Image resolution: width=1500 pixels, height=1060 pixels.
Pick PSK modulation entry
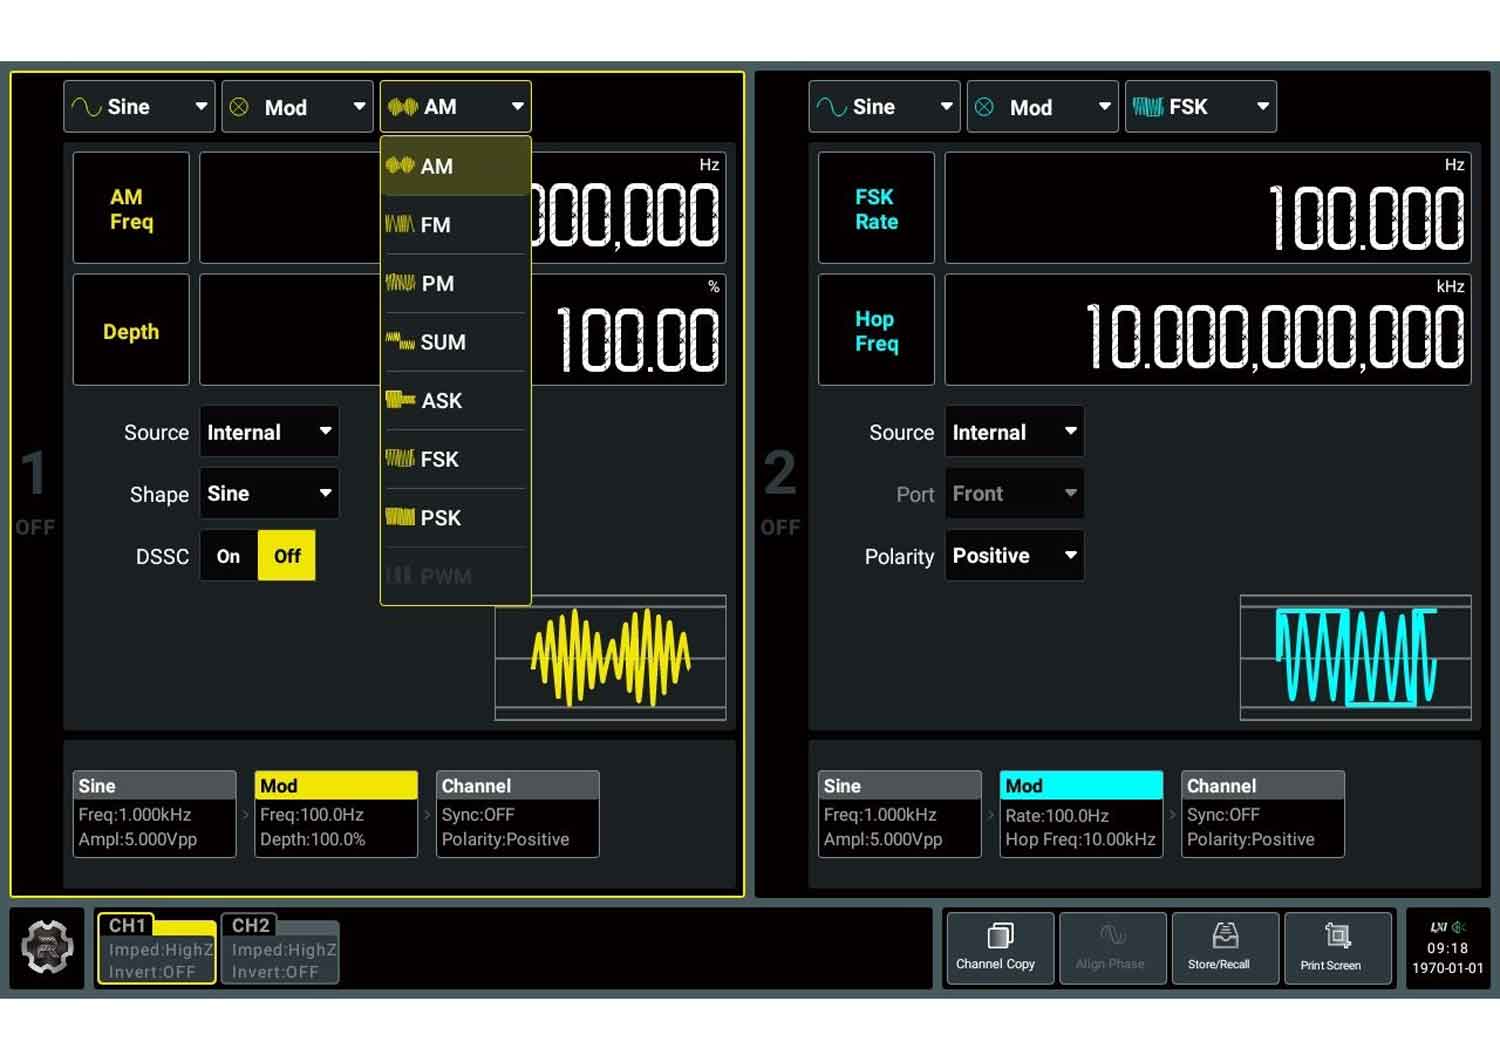click(455, 518)
